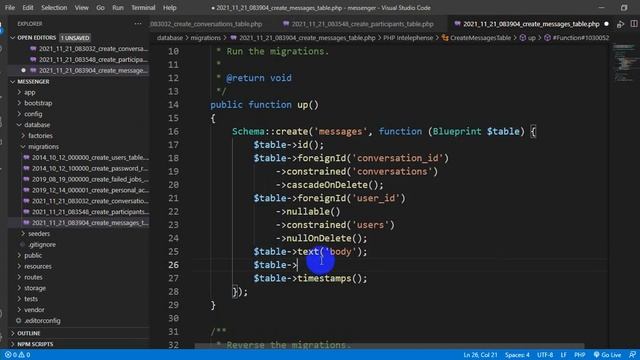The image size is (640, 360).
Task: Open the Run menu
Action: [118, 7]
